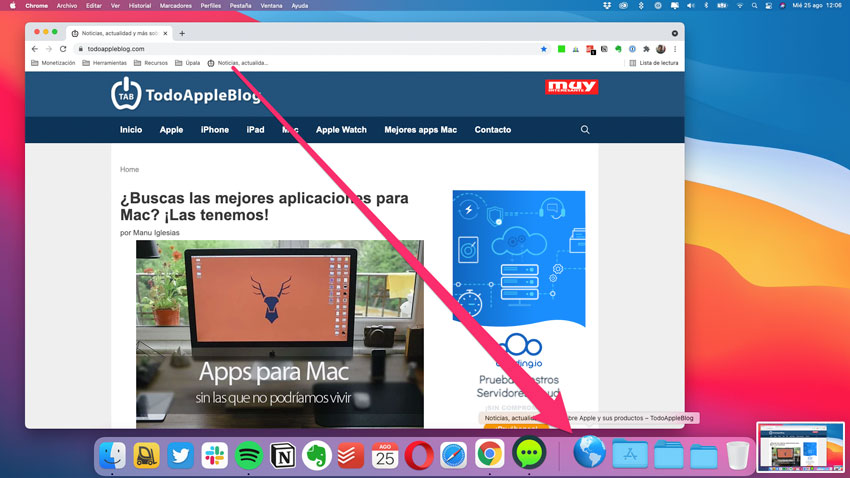Image resolution: width=850 pixels, height=478 pixels.
Task: Open the Twitter app in the Dock
Action: point(181,455)
